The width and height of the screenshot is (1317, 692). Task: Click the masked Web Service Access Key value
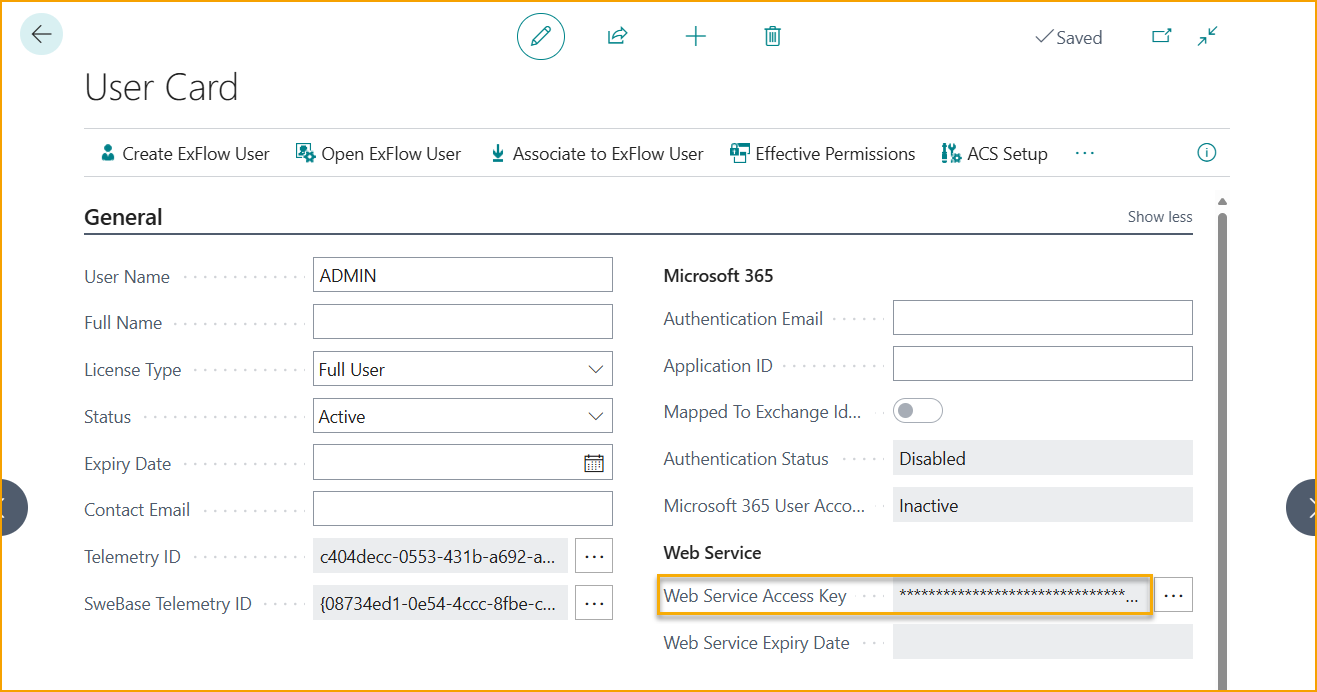pos(1021,595)
